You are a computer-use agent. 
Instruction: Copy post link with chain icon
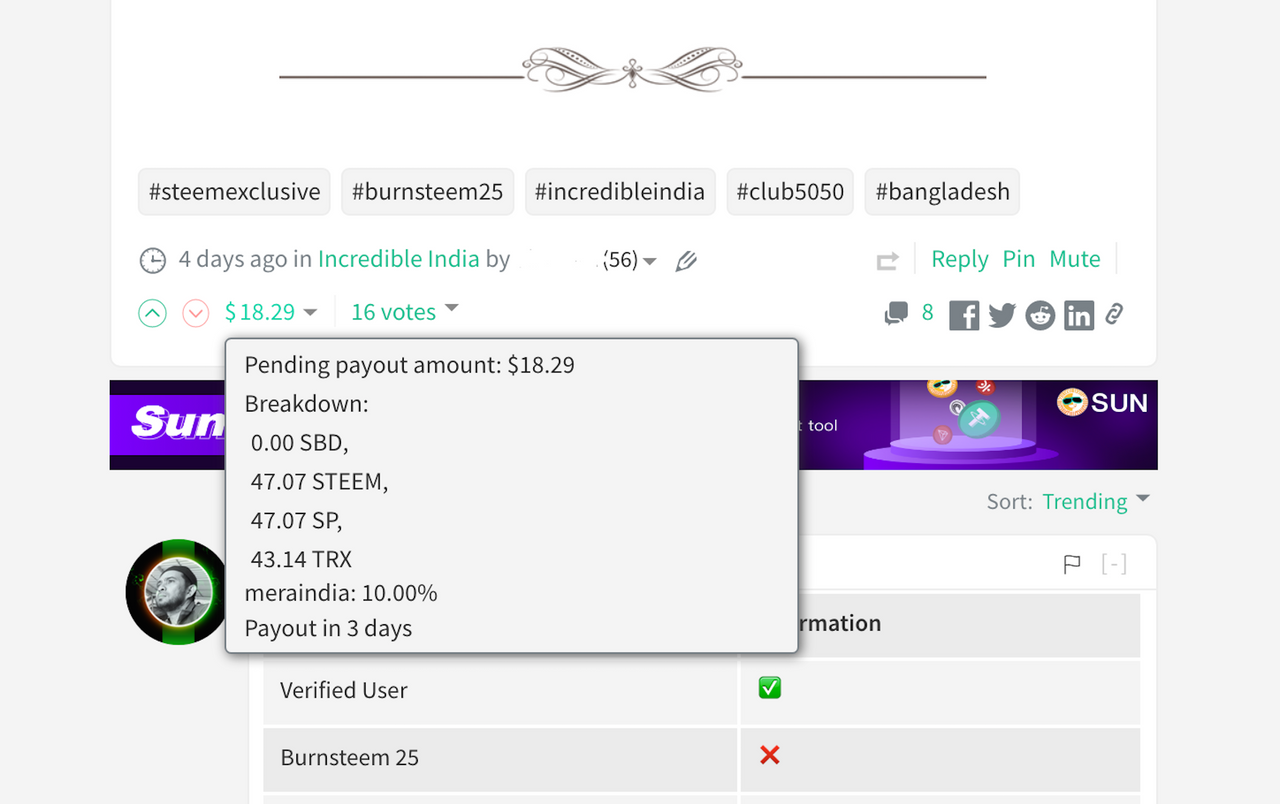pyautogui.click(x=1114, y=315)
